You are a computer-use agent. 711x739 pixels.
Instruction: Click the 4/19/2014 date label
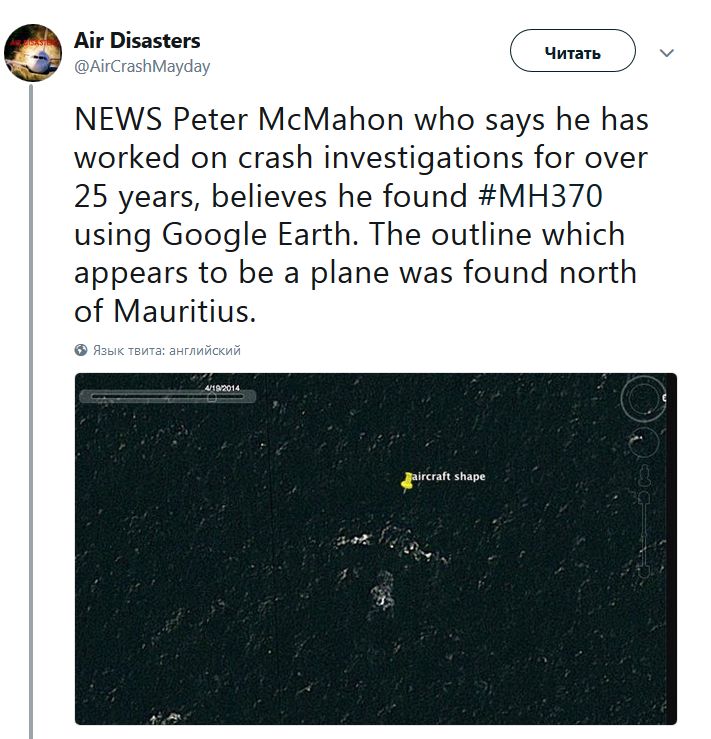(222, 387)
